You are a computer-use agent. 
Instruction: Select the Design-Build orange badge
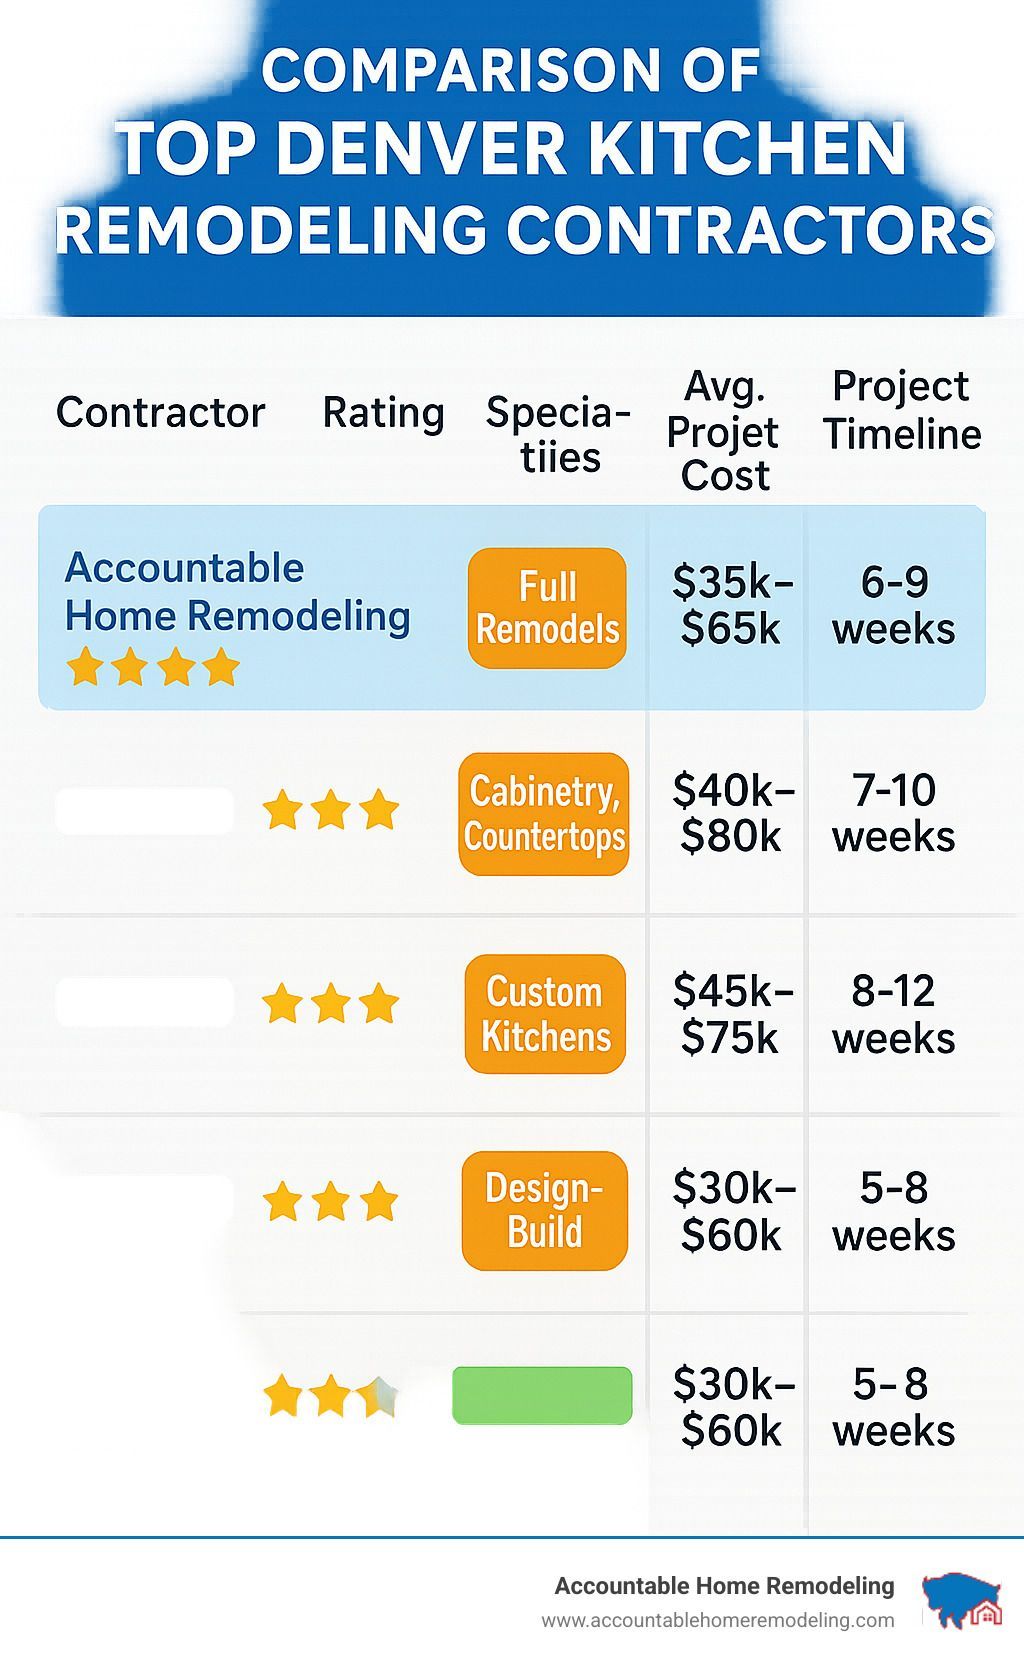click(x=545, y=1210)
